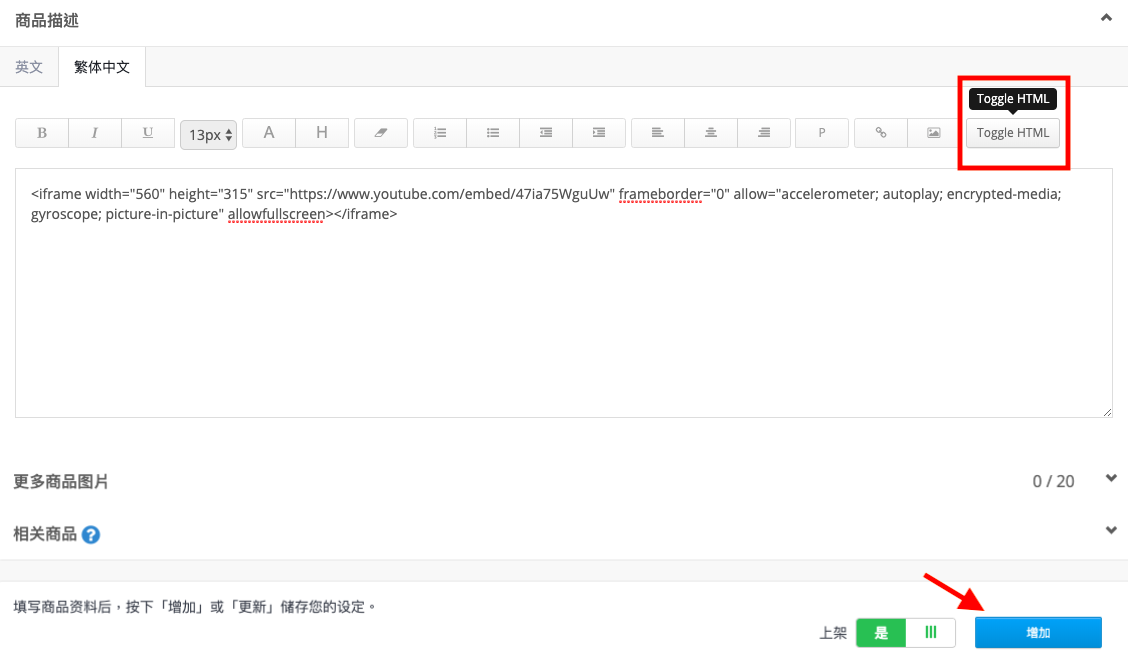Toggle italic text formatting
Image resolution: width=1128 pixels, height=664 pixels.
pos(95,133)
